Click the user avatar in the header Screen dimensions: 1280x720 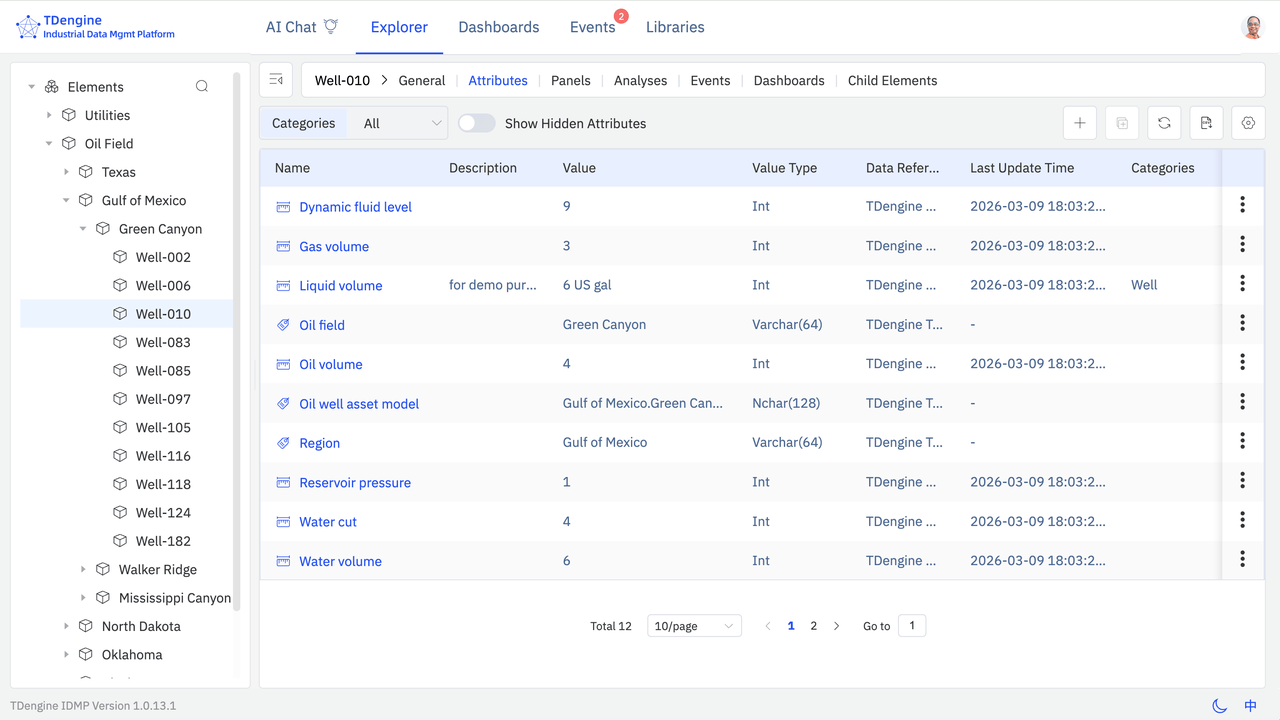click(x=1252, y=27)
